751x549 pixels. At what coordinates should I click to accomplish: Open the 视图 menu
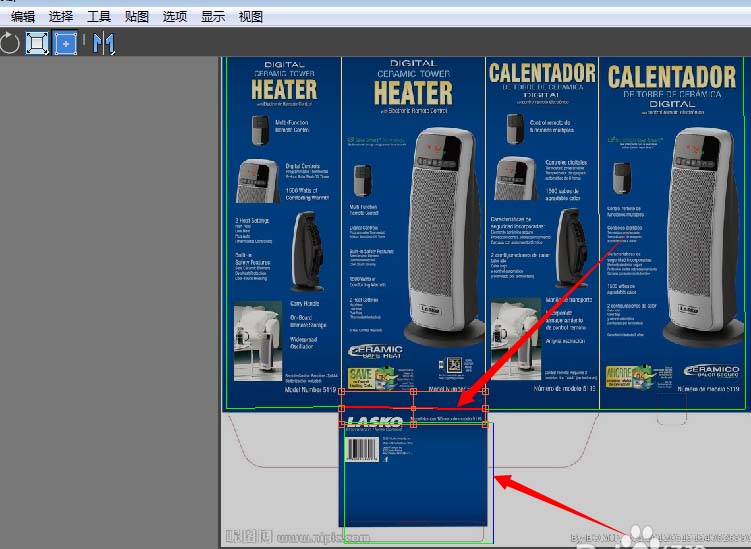click(x=250, y=17)
